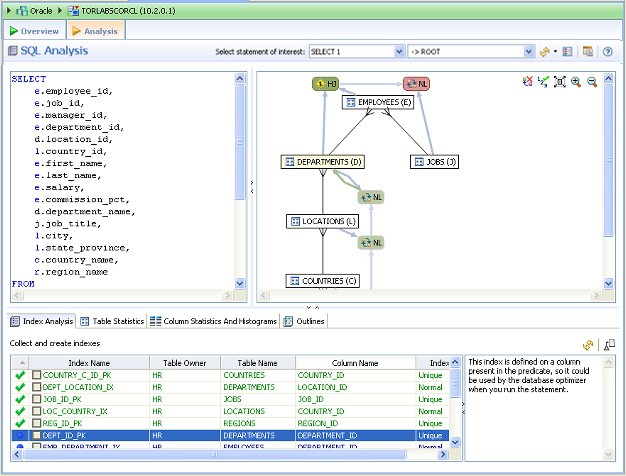Click the JOBS (J) table node
The image size is (626, 476).
(434, 162)
